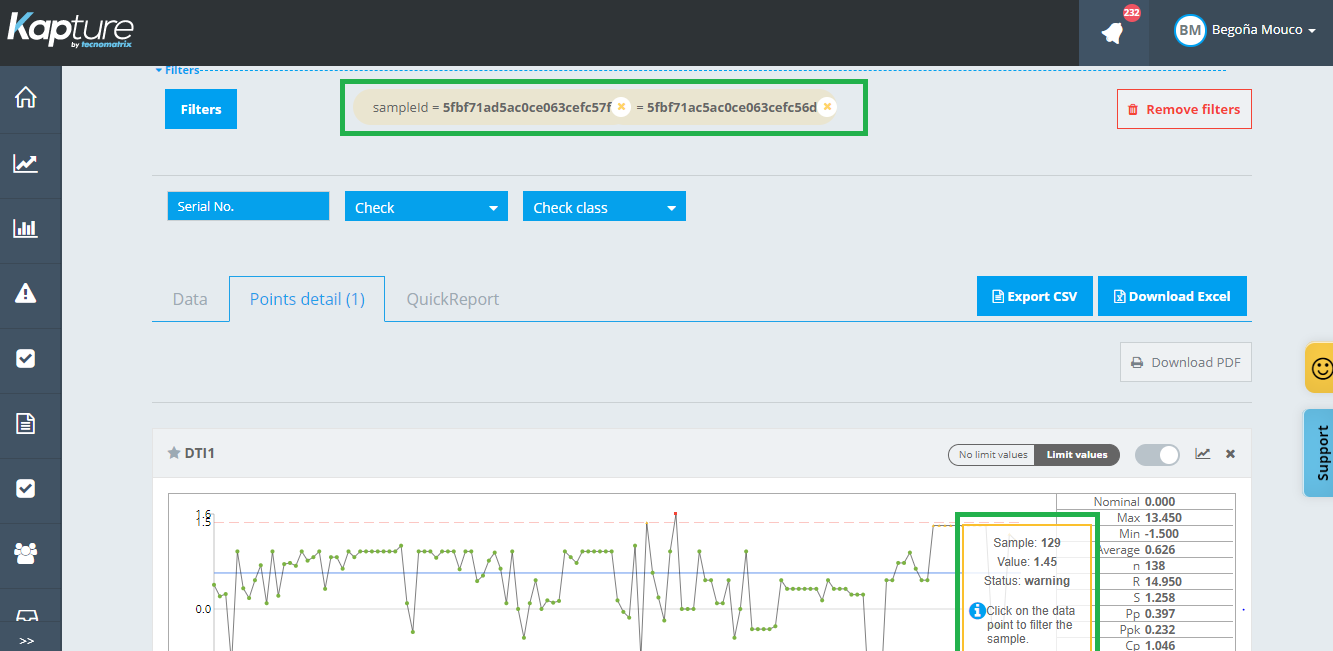Click the trend chart icon in DTI1 header

pos(1203,453)
